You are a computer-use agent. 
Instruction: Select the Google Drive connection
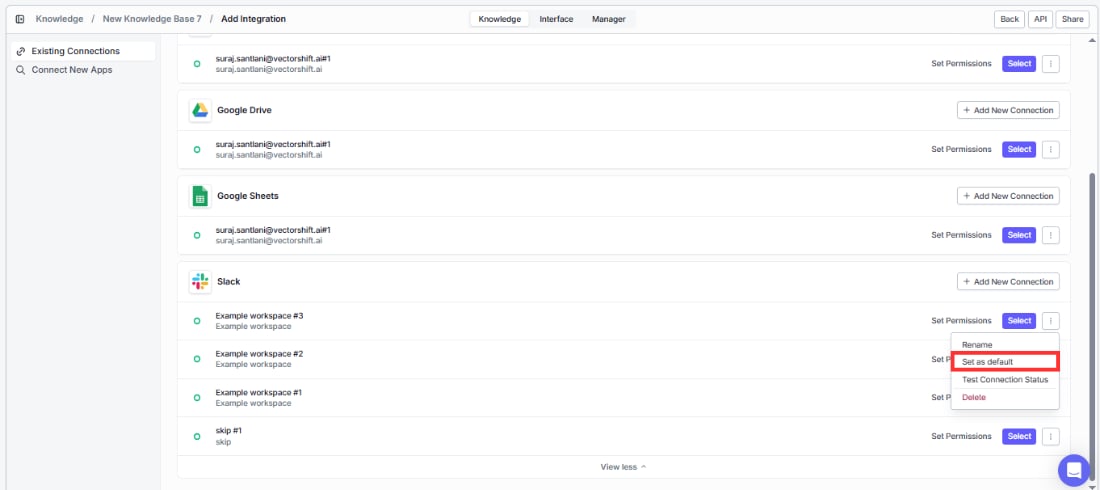coord(1019,150)
